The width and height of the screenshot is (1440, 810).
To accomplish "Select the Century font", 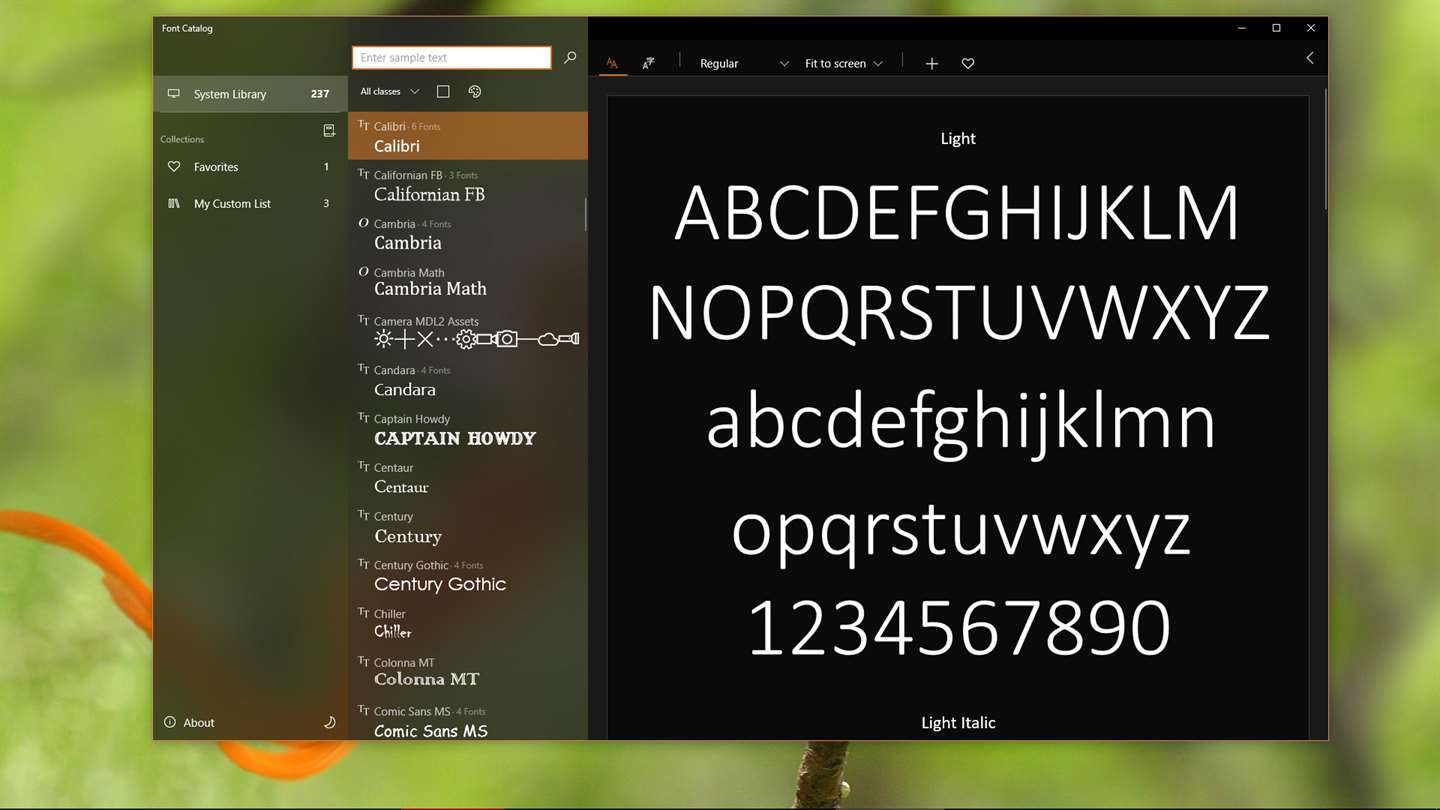I will coord(468,526).
